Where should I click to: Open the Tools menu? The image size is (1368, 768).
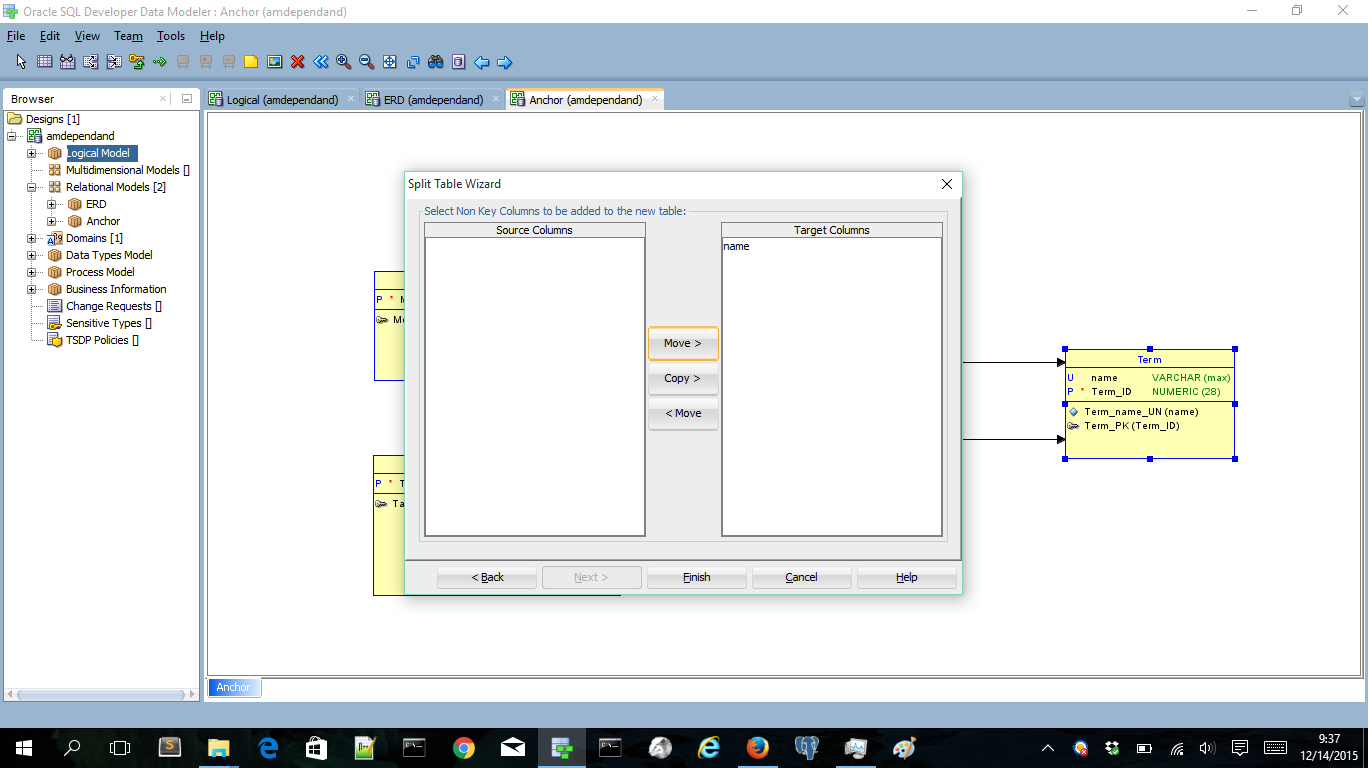pyautogui.click(x=171, y=36)
